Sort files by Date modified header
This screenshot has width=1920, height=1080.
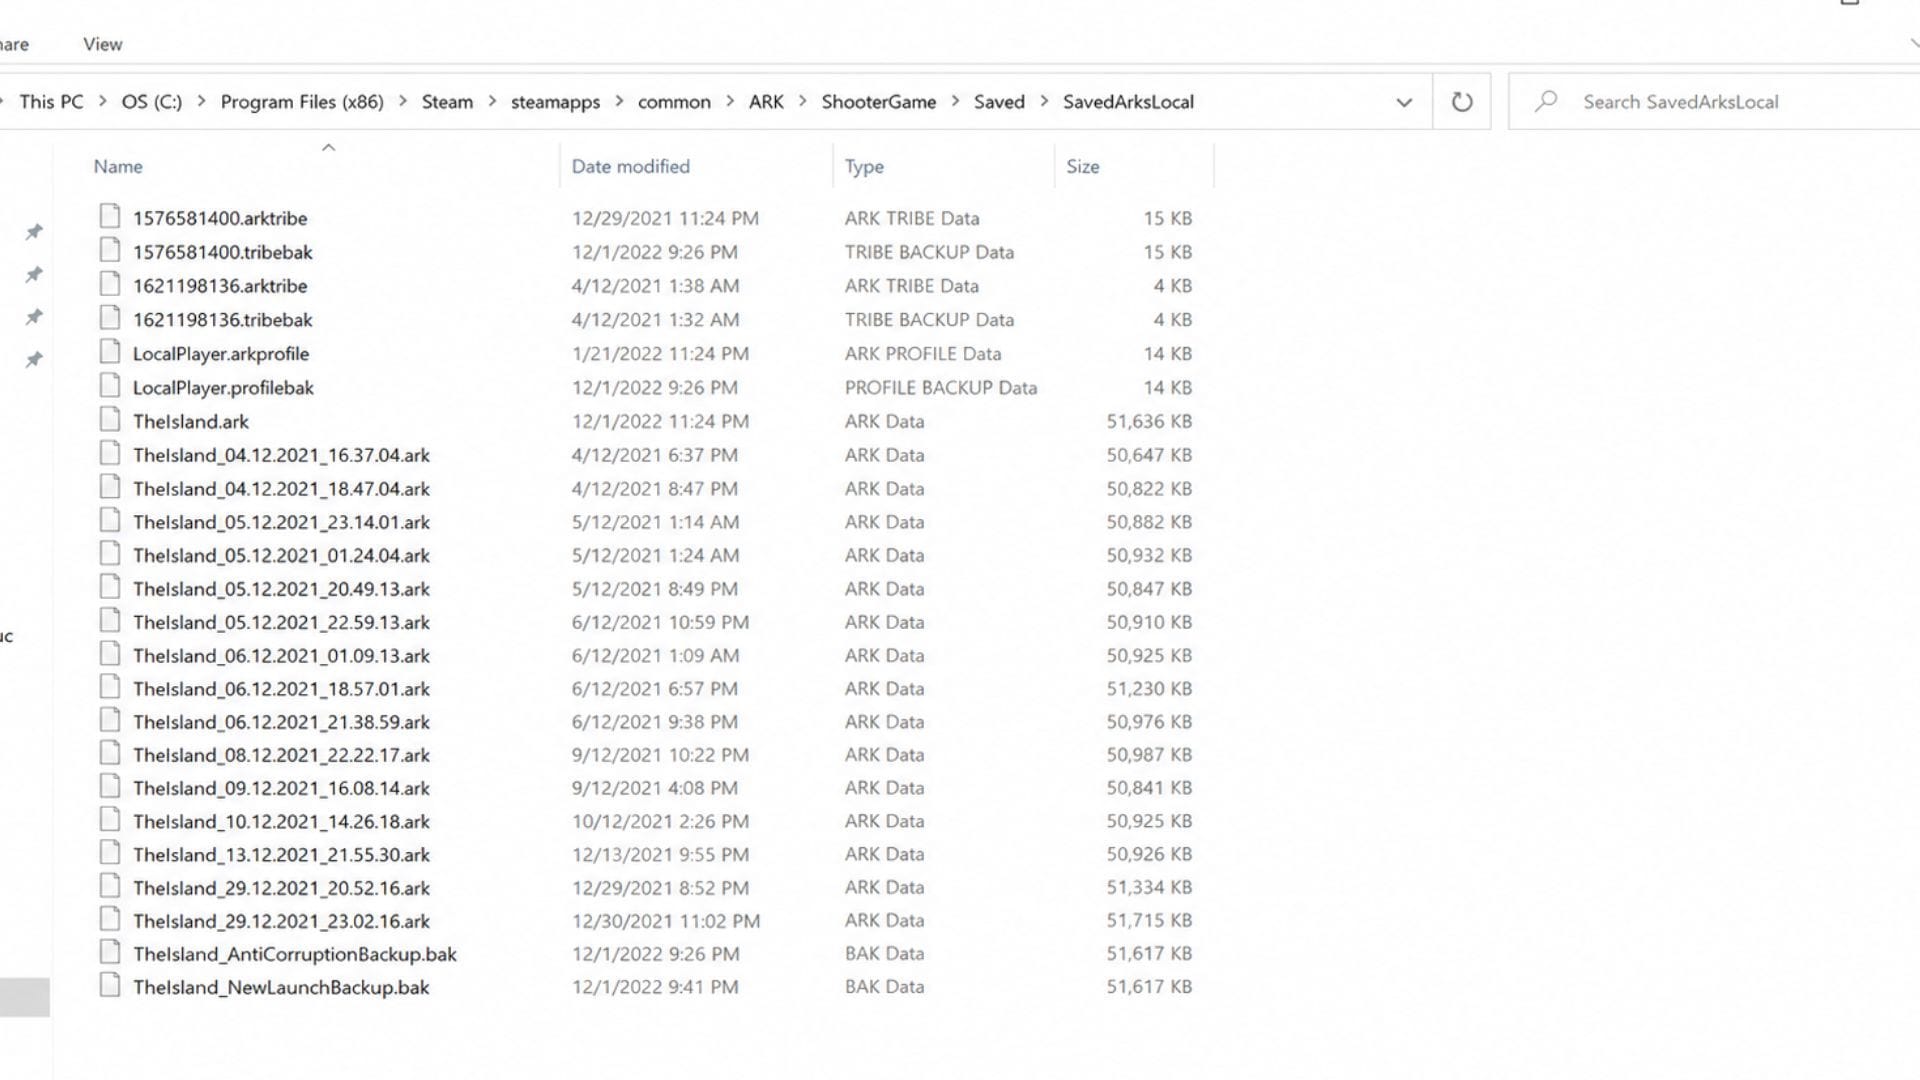pos(631,167)
